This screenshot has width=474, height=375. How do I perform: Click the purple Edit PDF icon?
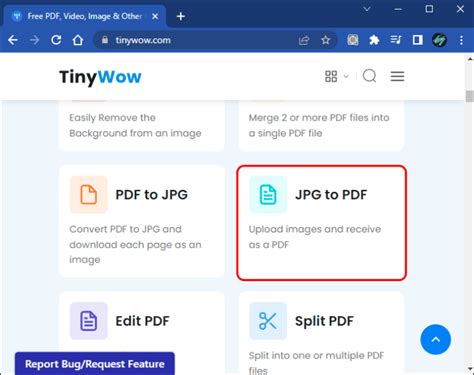coord(89,321)
